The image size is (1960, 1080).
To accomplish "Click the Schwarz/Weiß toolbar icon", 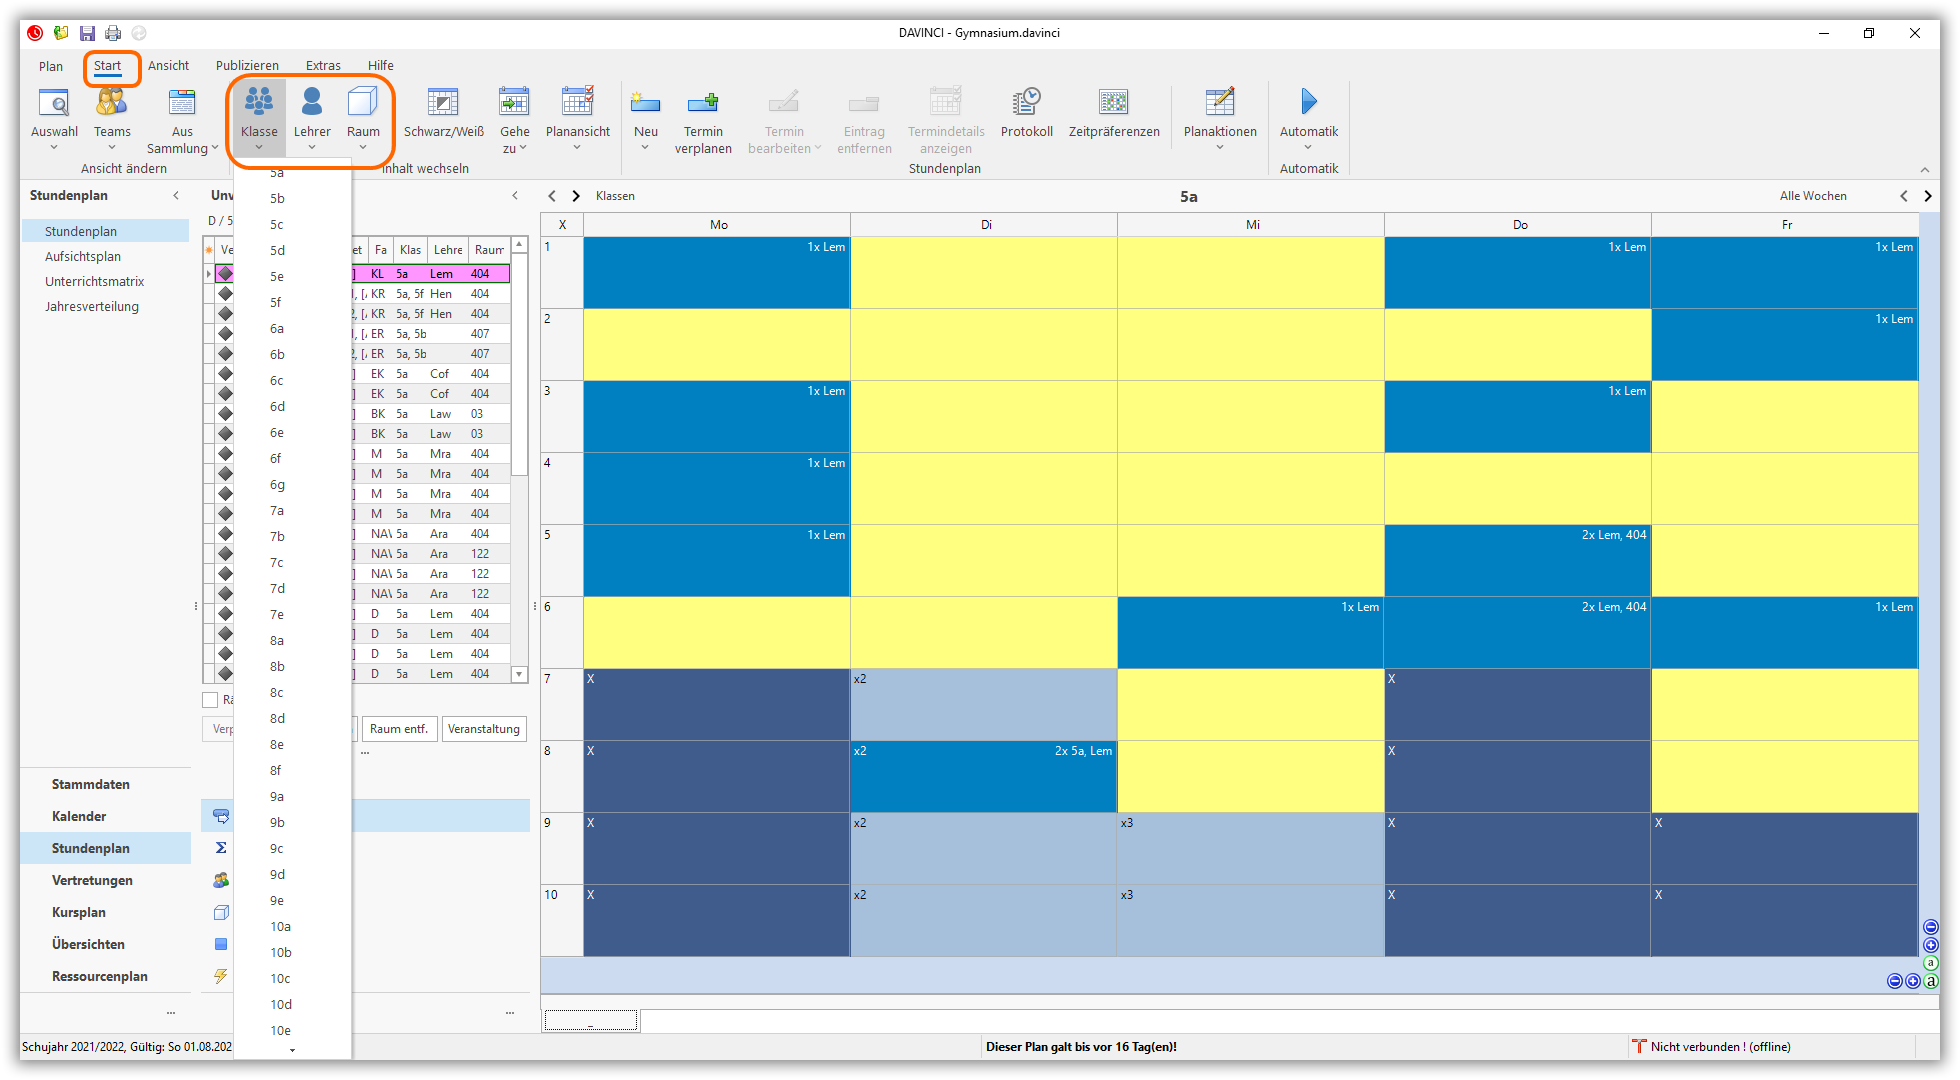I will pos(443,103).
